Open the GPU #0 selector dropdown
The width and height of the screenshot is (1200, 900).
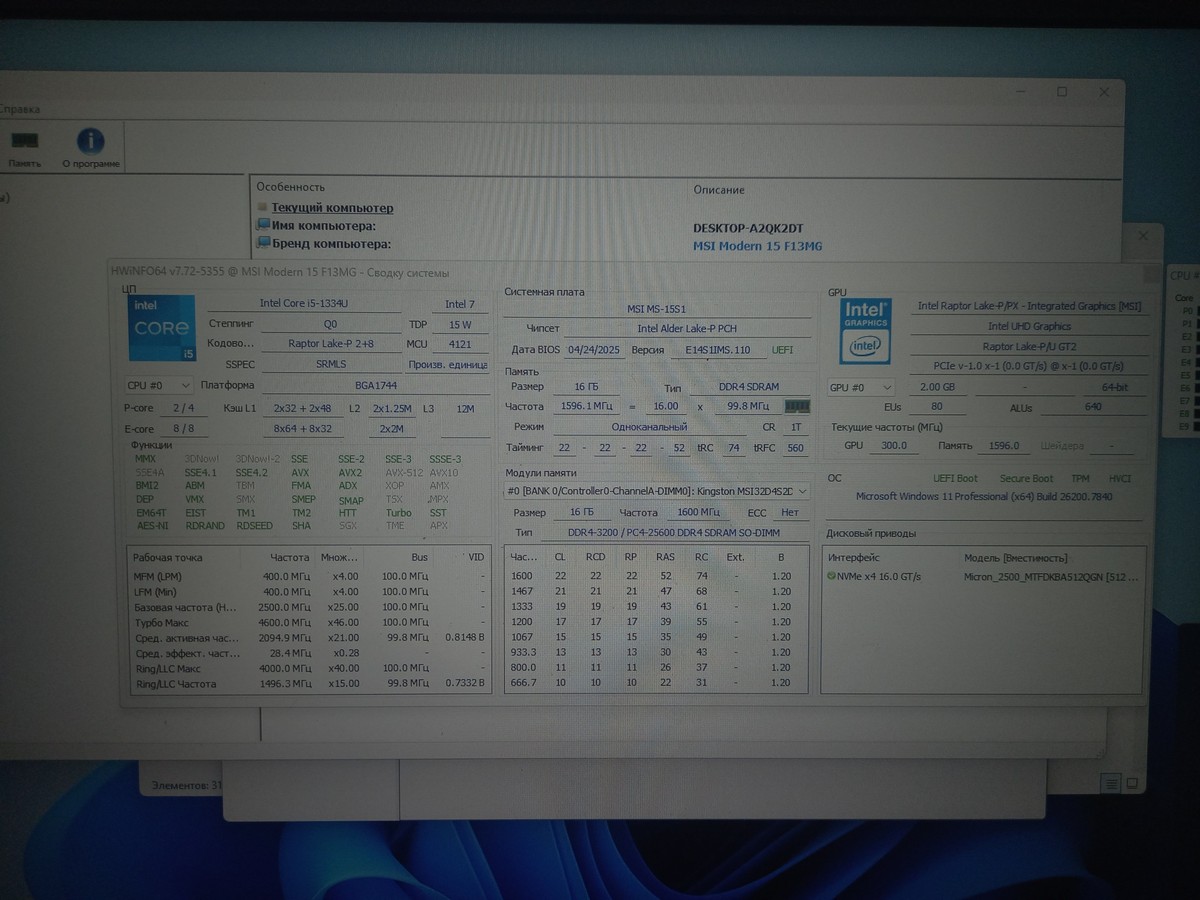point(861,387)
